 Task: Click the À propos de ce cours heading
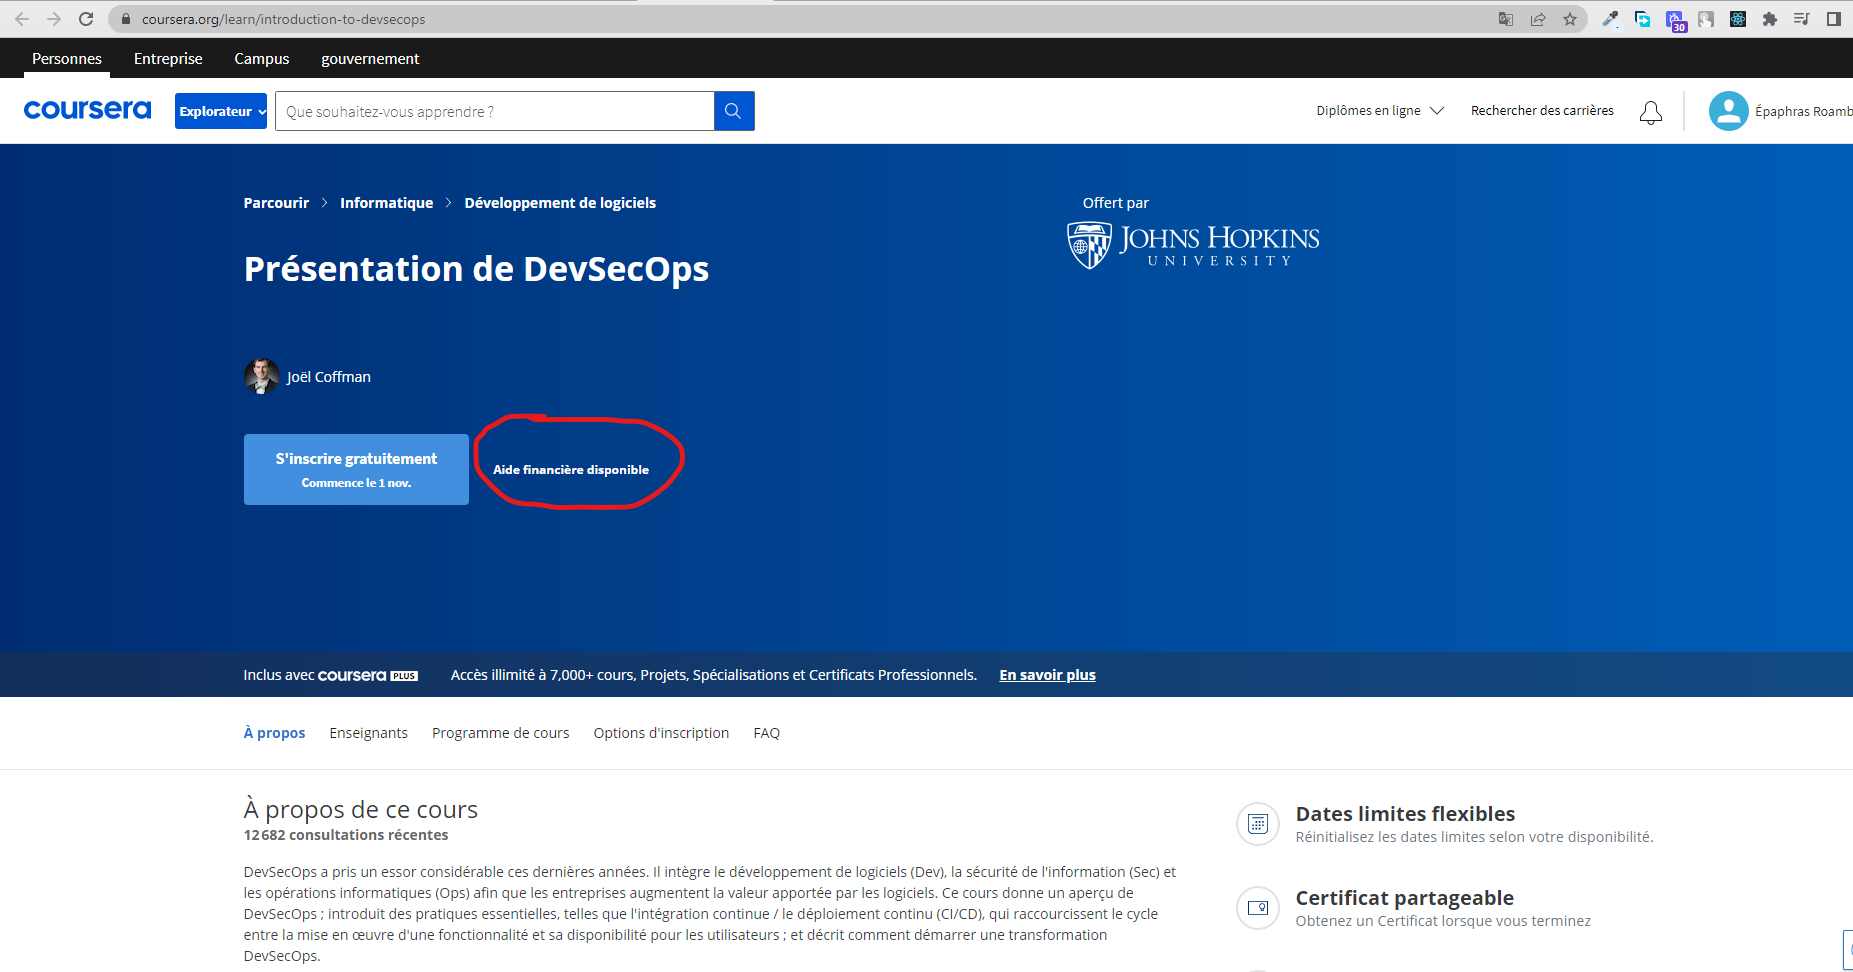(x=361, y=809)
